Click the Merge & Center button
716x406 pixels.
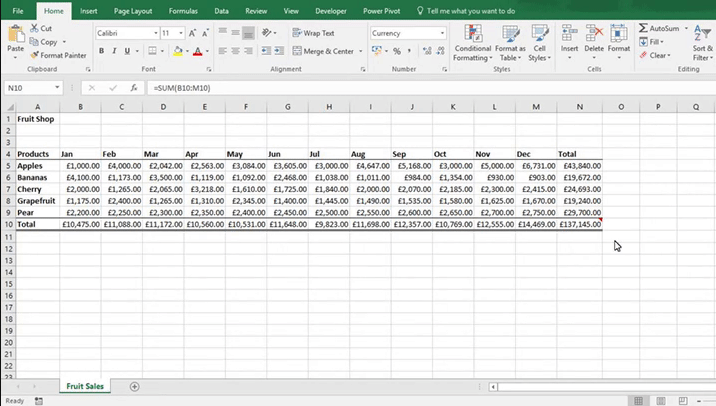[x=324, y=51]
